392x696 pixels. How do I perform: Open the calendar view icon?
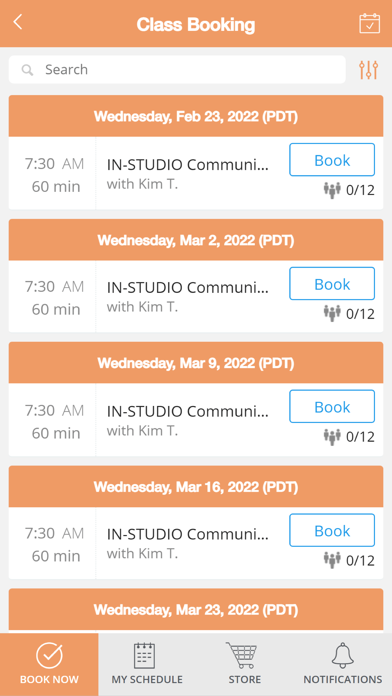pyautogui.click(x=369, y=24)
